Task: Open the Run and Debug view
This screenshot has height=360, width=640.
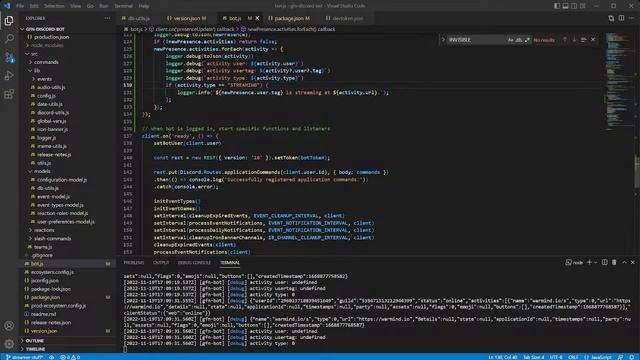Action: pyautogui.click(x=9, y=76)
